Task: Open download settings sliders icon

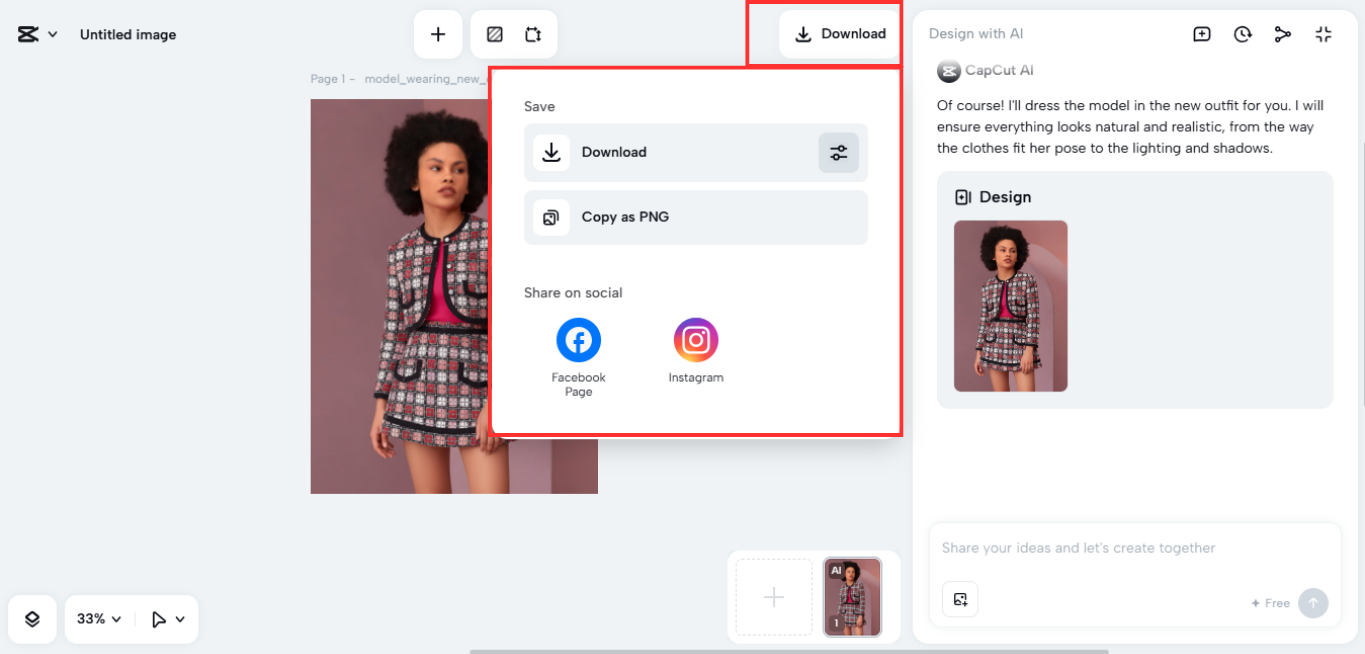Action: [x=838, y=153]
